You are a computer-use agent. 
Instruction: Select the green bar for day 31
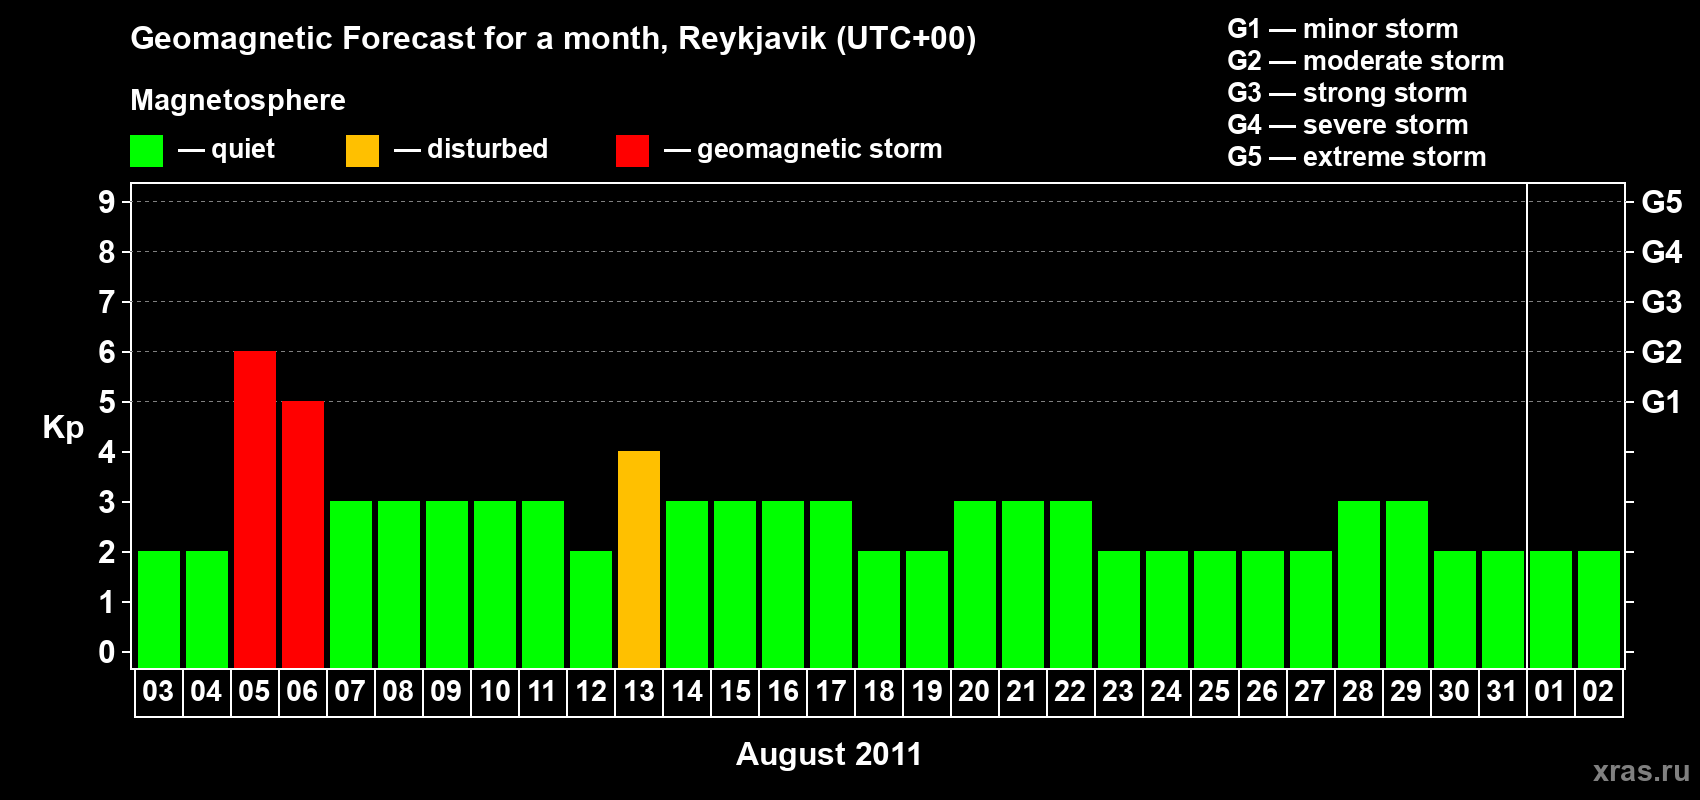(x=1503, y=609)
